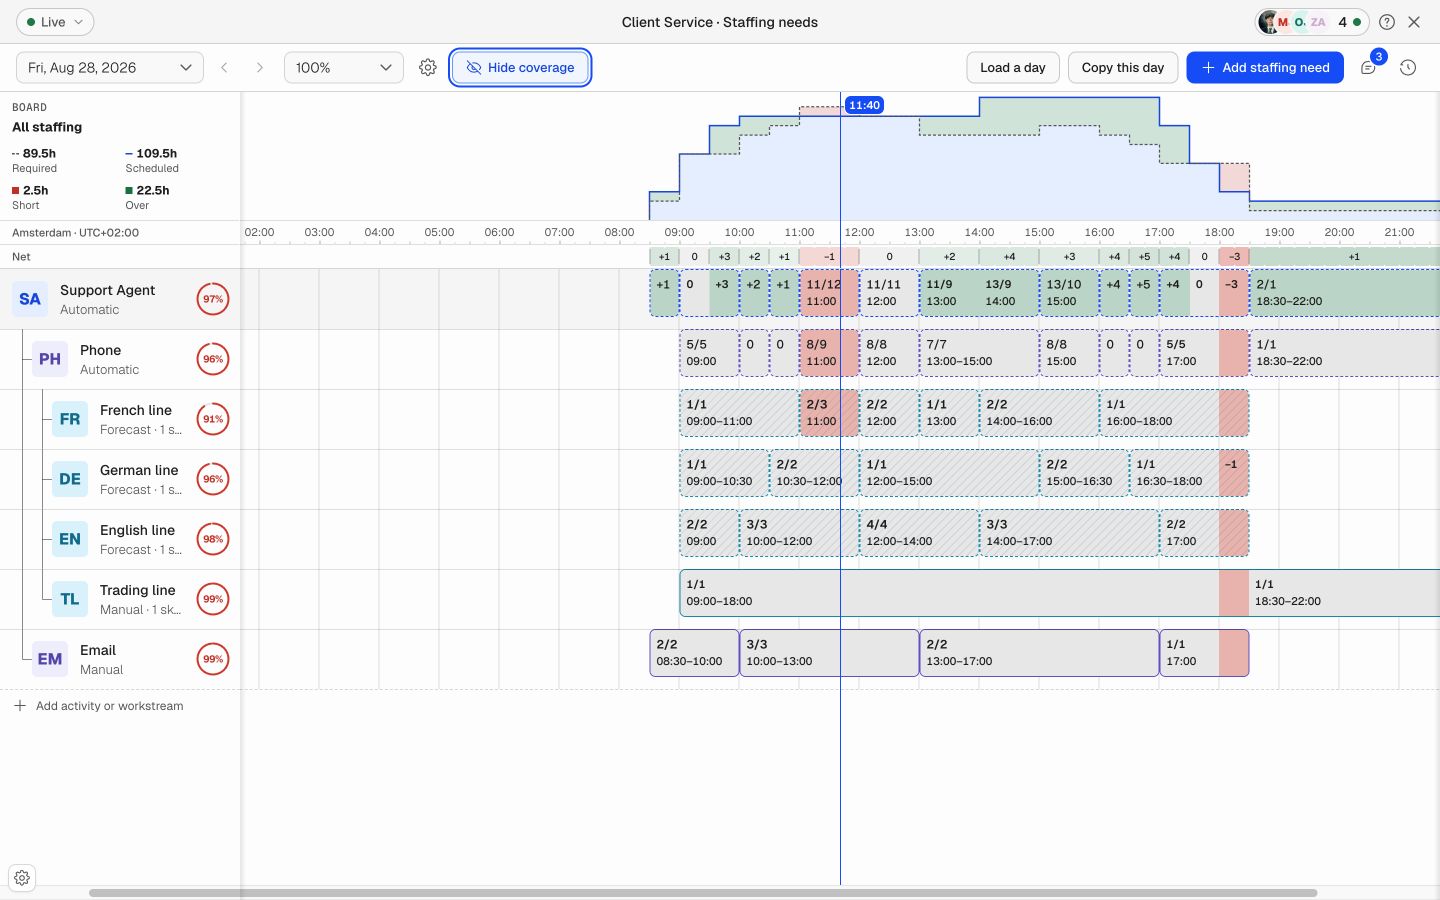Select French line block 14:00–16:00
The image size is (1440, 900).
[x=1039, y=413]
